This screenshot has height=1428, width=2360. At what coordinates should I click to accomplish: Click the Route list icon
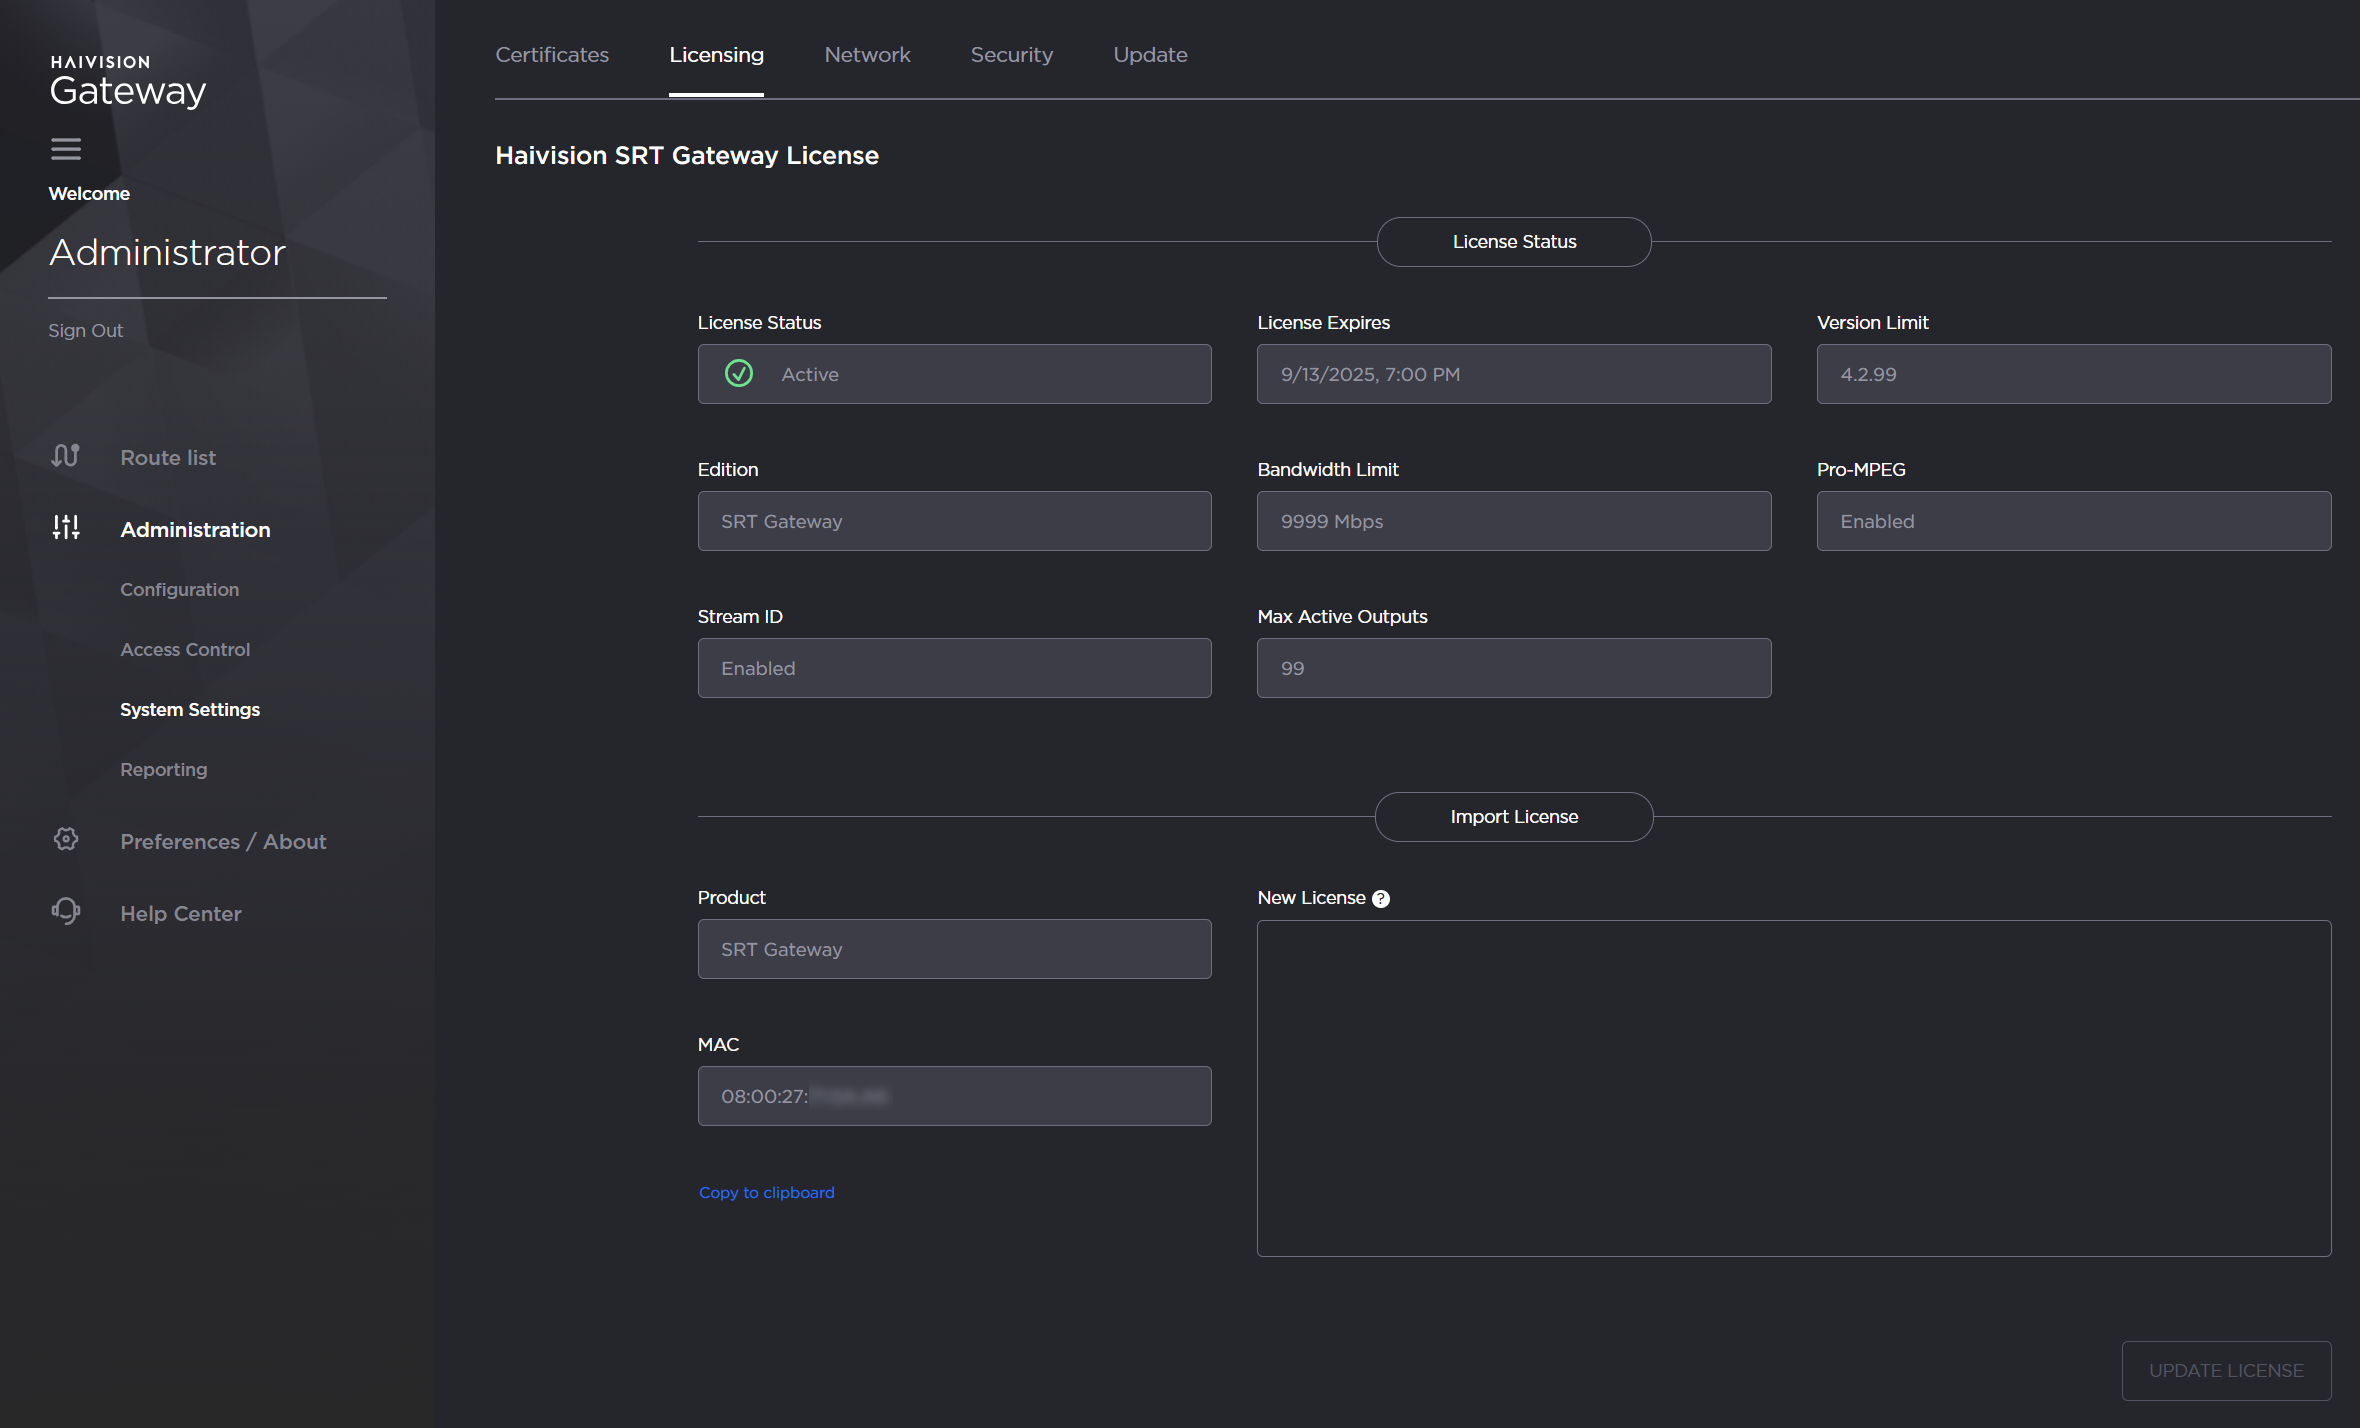(65, 456)
